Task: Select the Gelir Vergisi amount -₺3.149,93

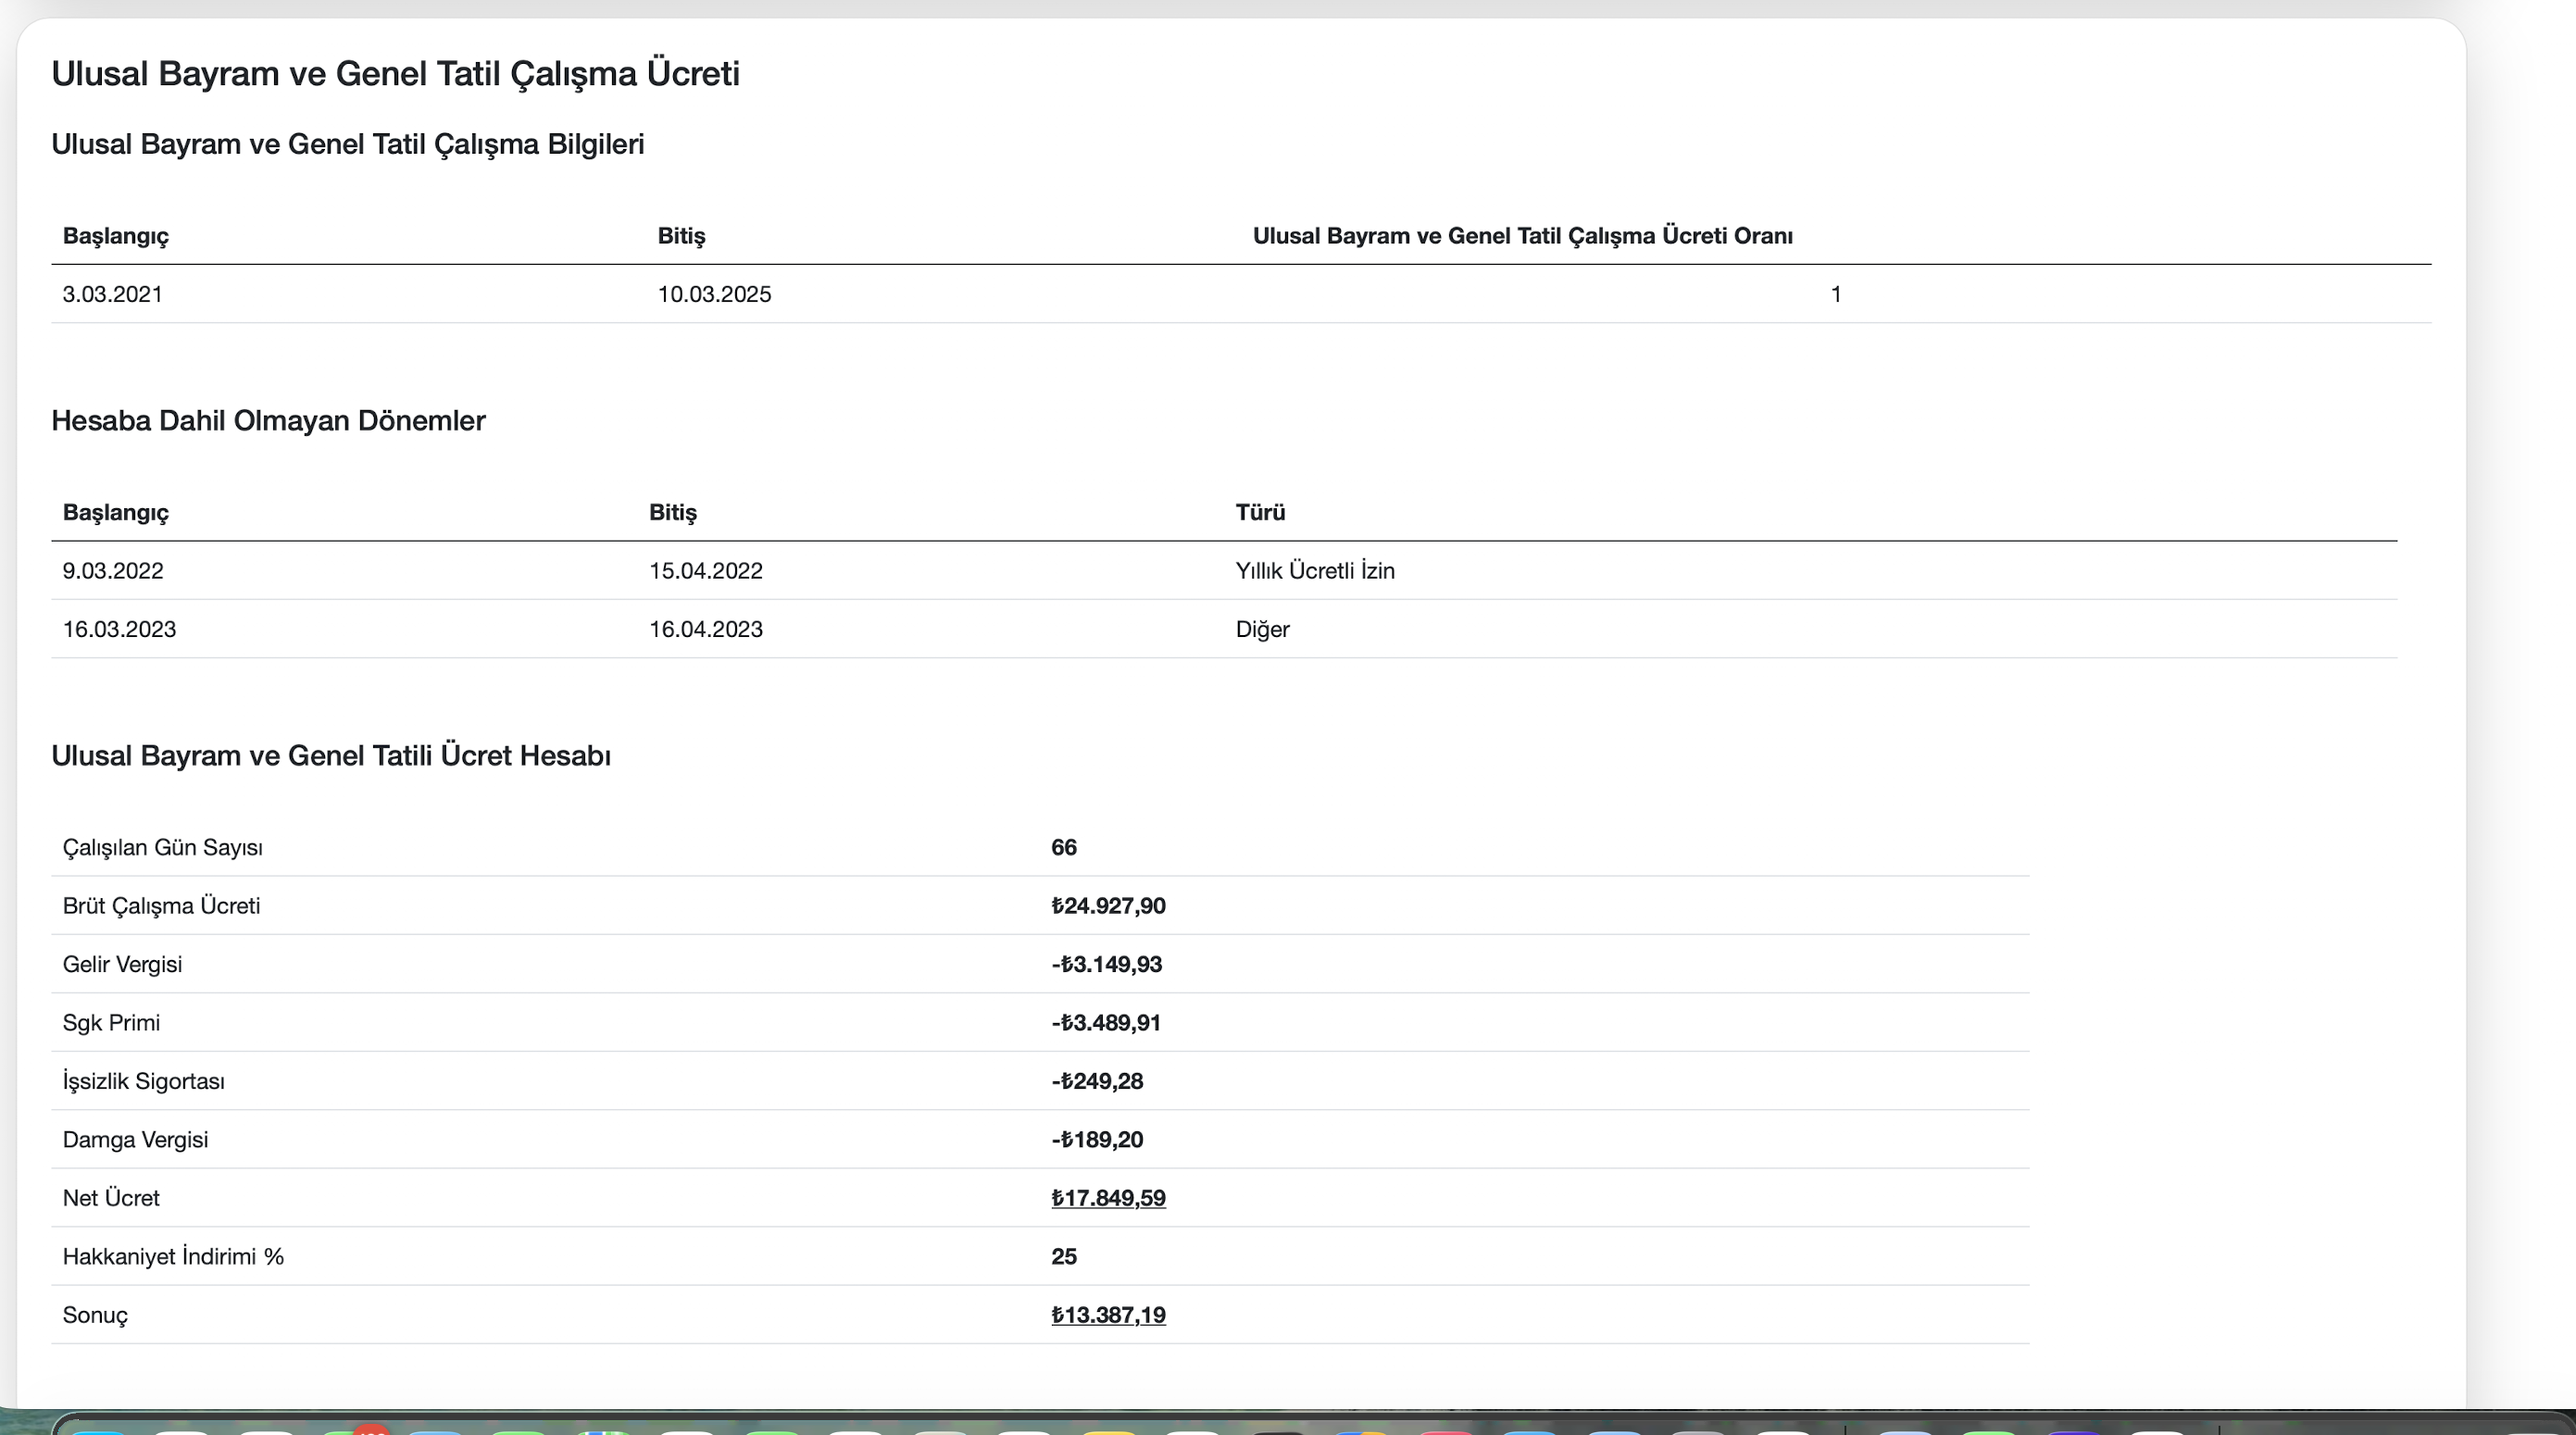Action: tap(1106, 964)
